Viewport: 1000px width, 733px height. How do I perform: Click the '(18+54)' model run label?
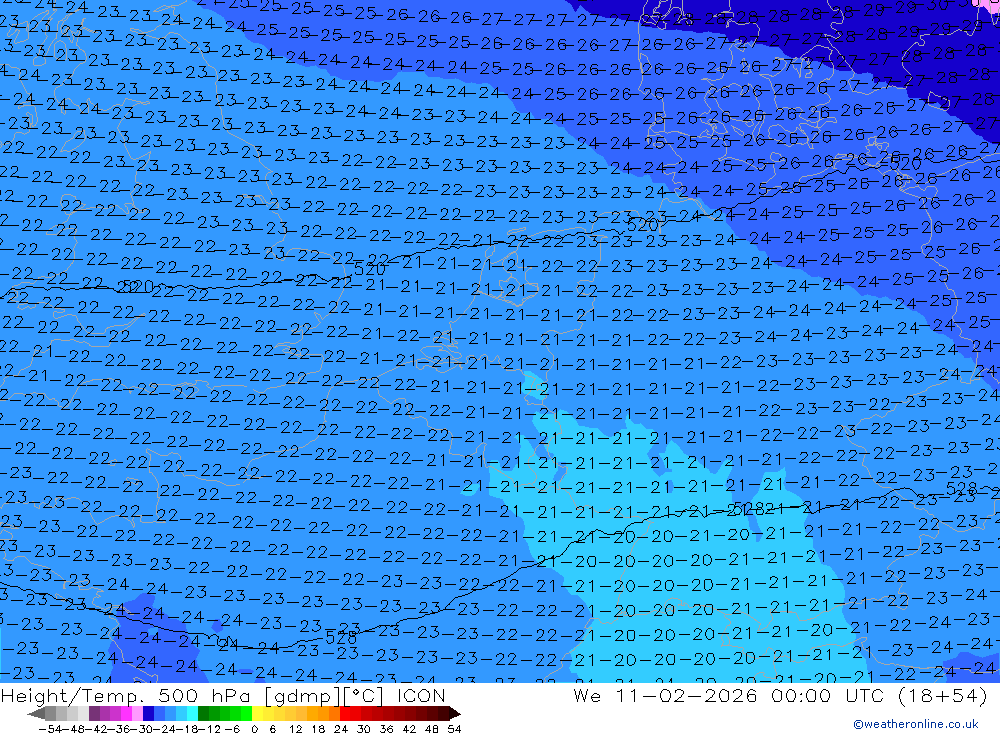coord(942,695)
